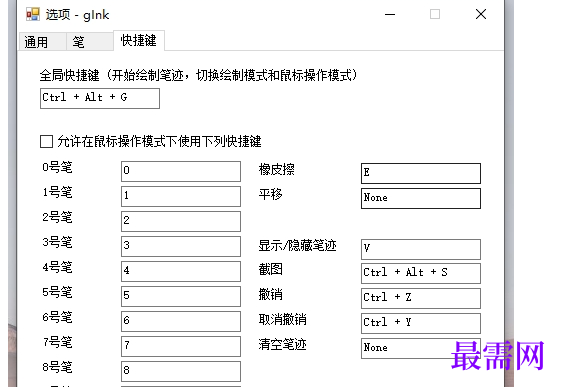
Task: Click the 撤销 label
Action: 270,294
